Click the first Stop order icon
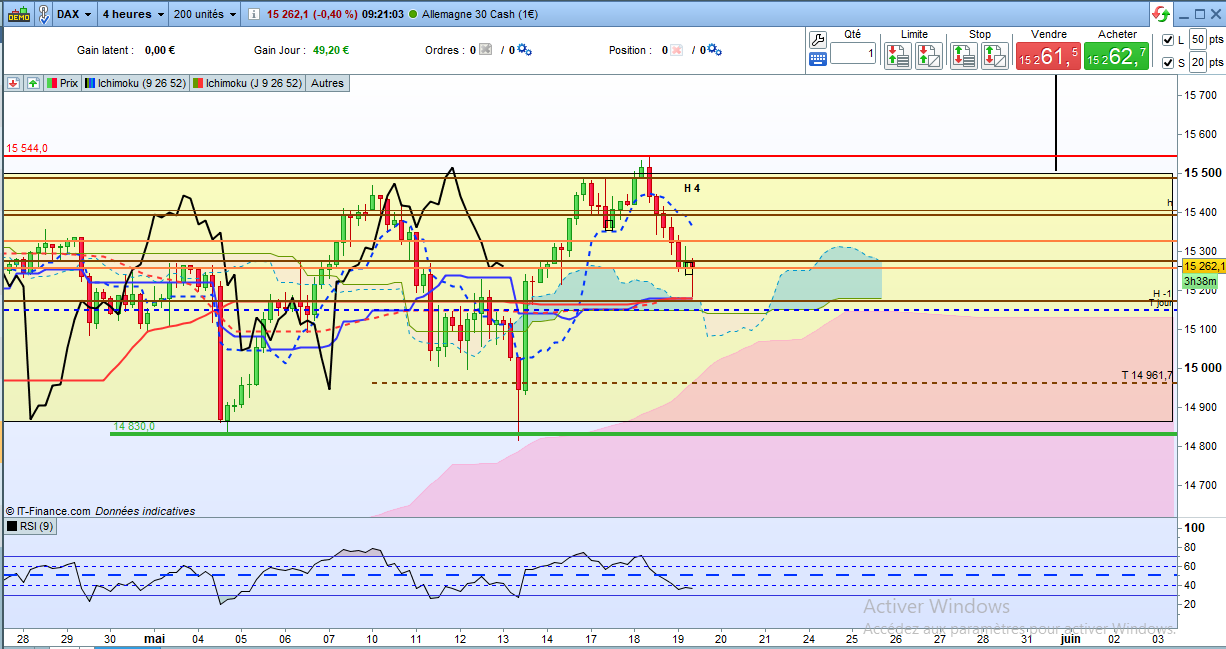 tap(964, 55)
